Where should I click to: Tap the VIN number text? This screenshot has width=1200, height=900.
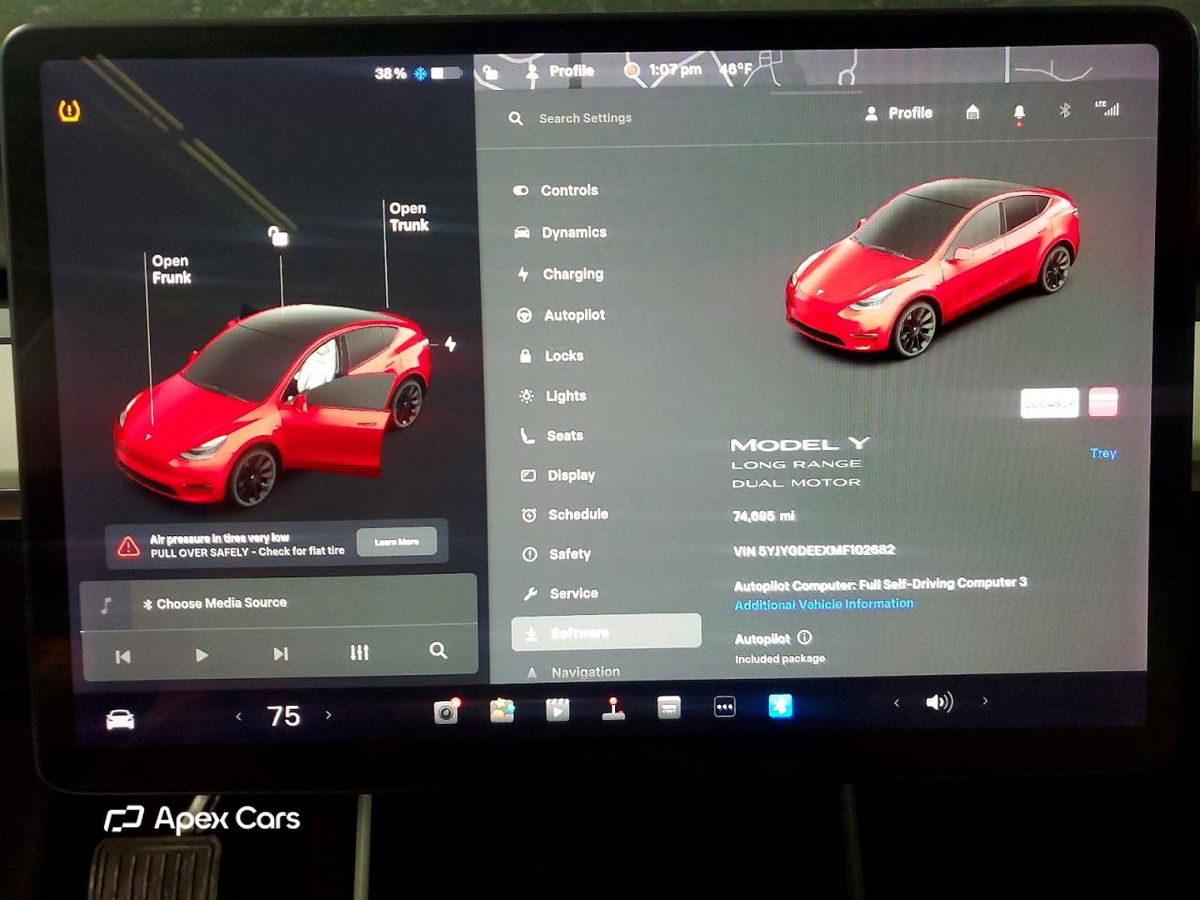pos(813,550)
